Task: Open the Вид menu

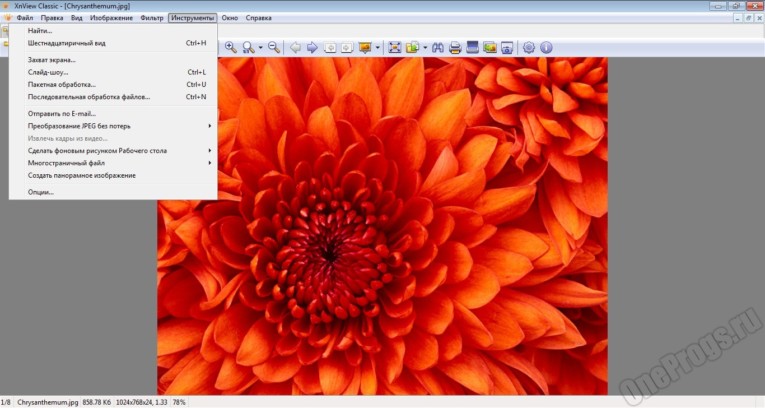Action: coord(77,18)
